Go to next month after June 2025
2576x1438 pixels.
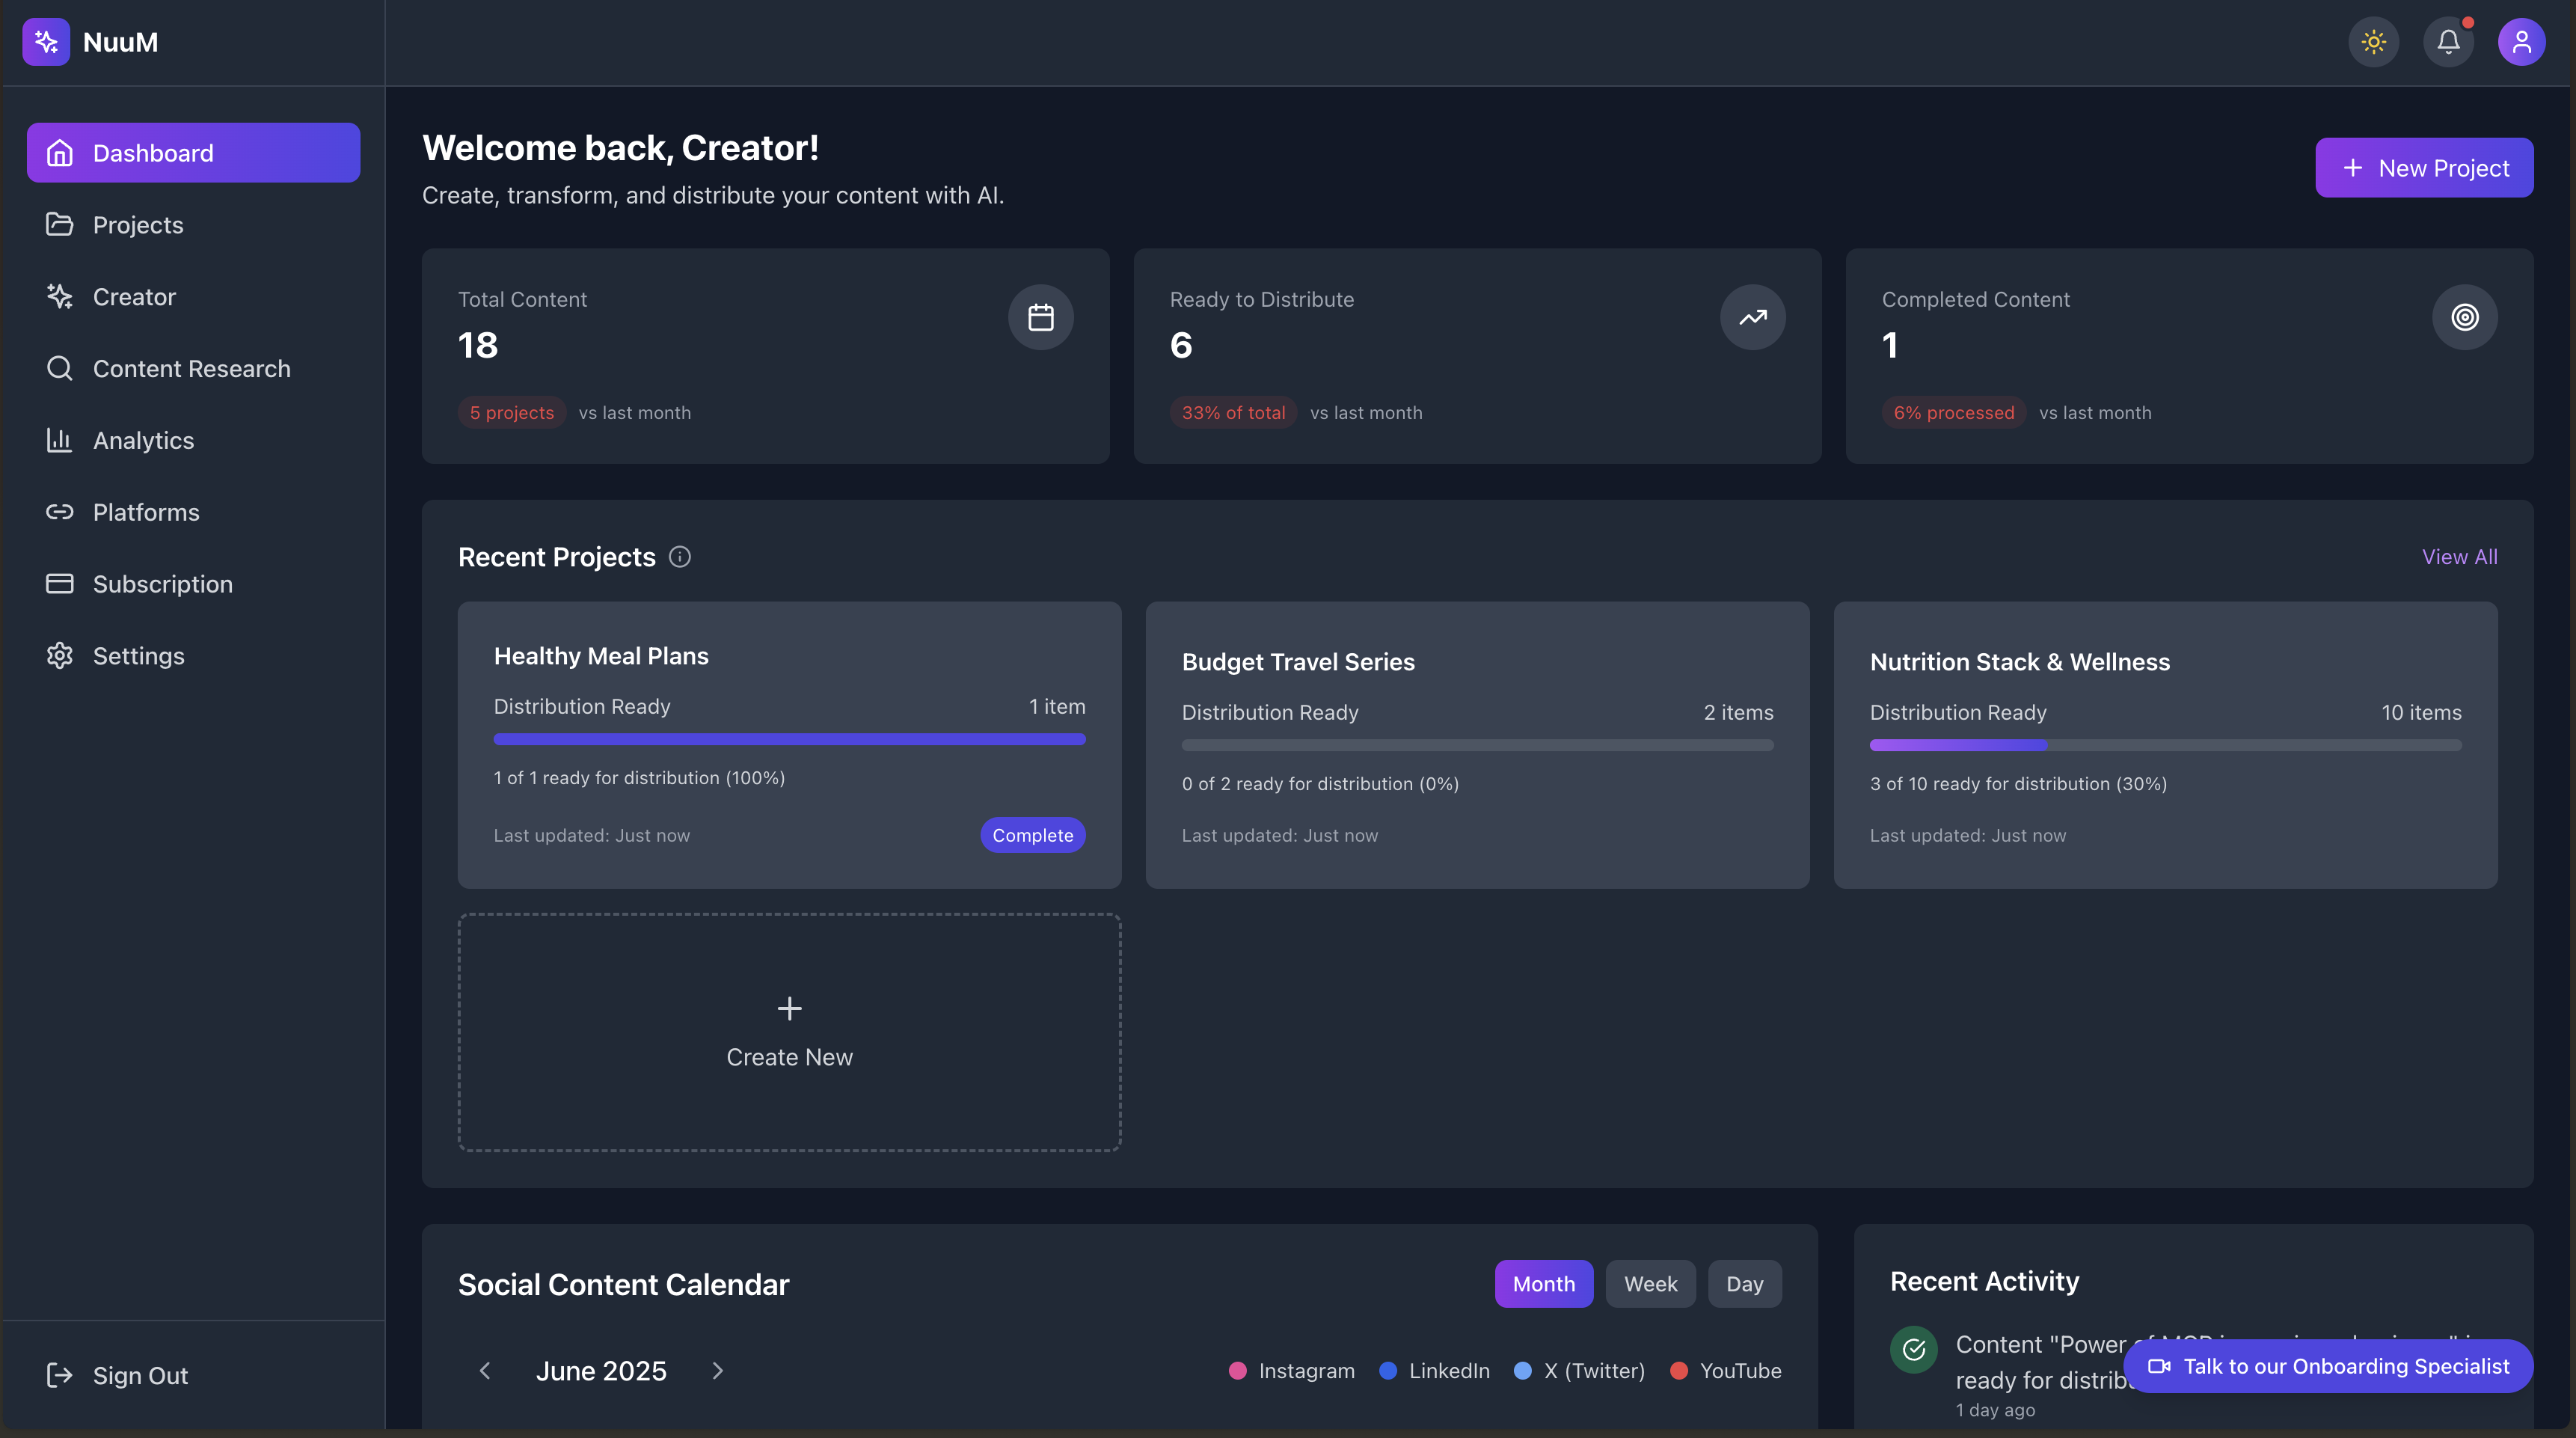pyautogui.click(x=717, y=1371)
